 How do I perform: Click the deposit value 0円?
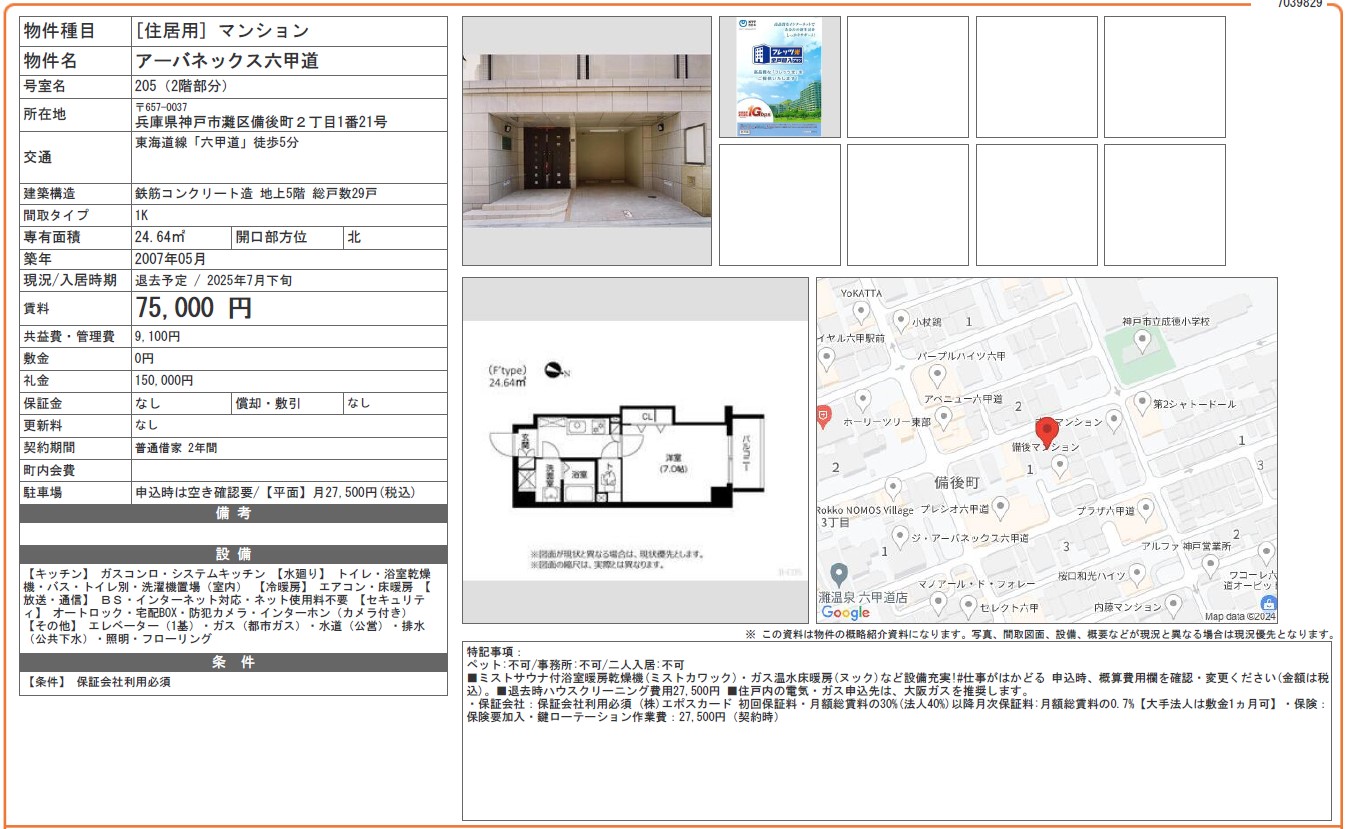pyautogui.click(x=145, y=359)
